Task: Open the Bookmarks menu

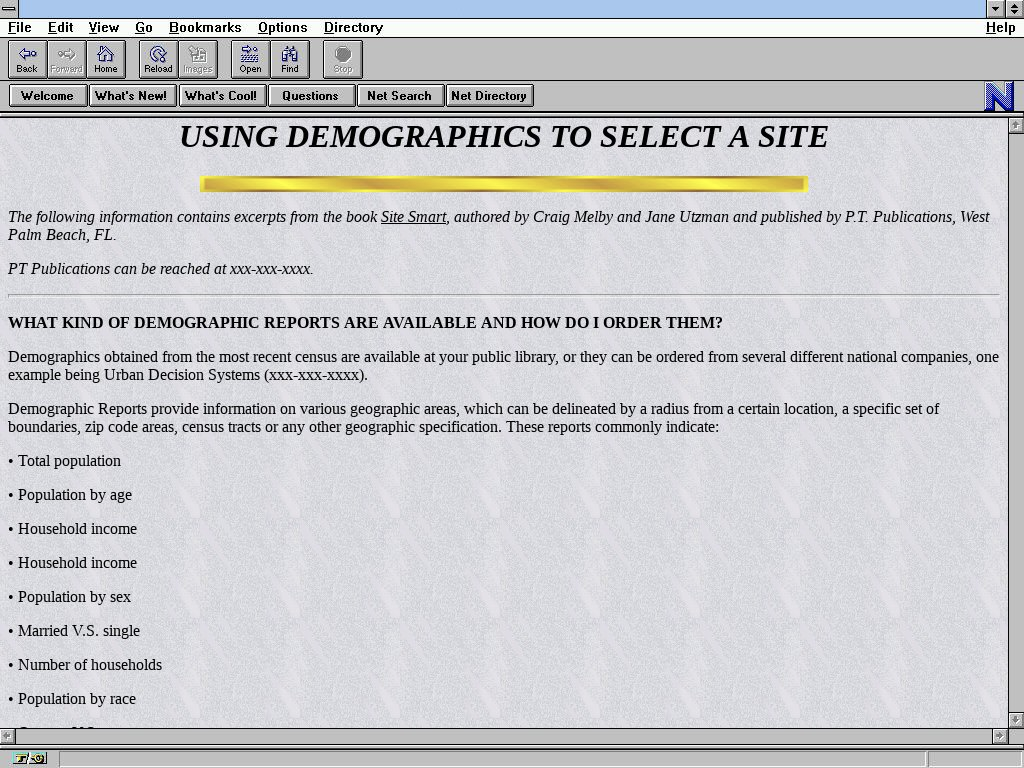Action: (x=204, y=27)
